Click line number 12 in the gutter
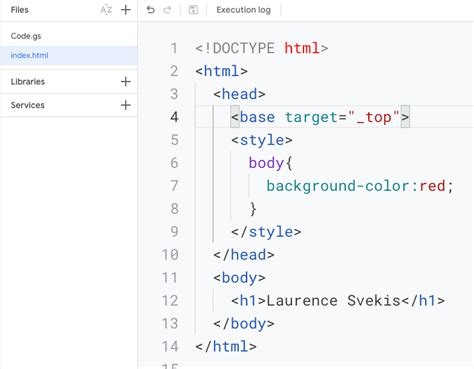The width and height of the screenshot is (474, 369). (x=170, y=301)
